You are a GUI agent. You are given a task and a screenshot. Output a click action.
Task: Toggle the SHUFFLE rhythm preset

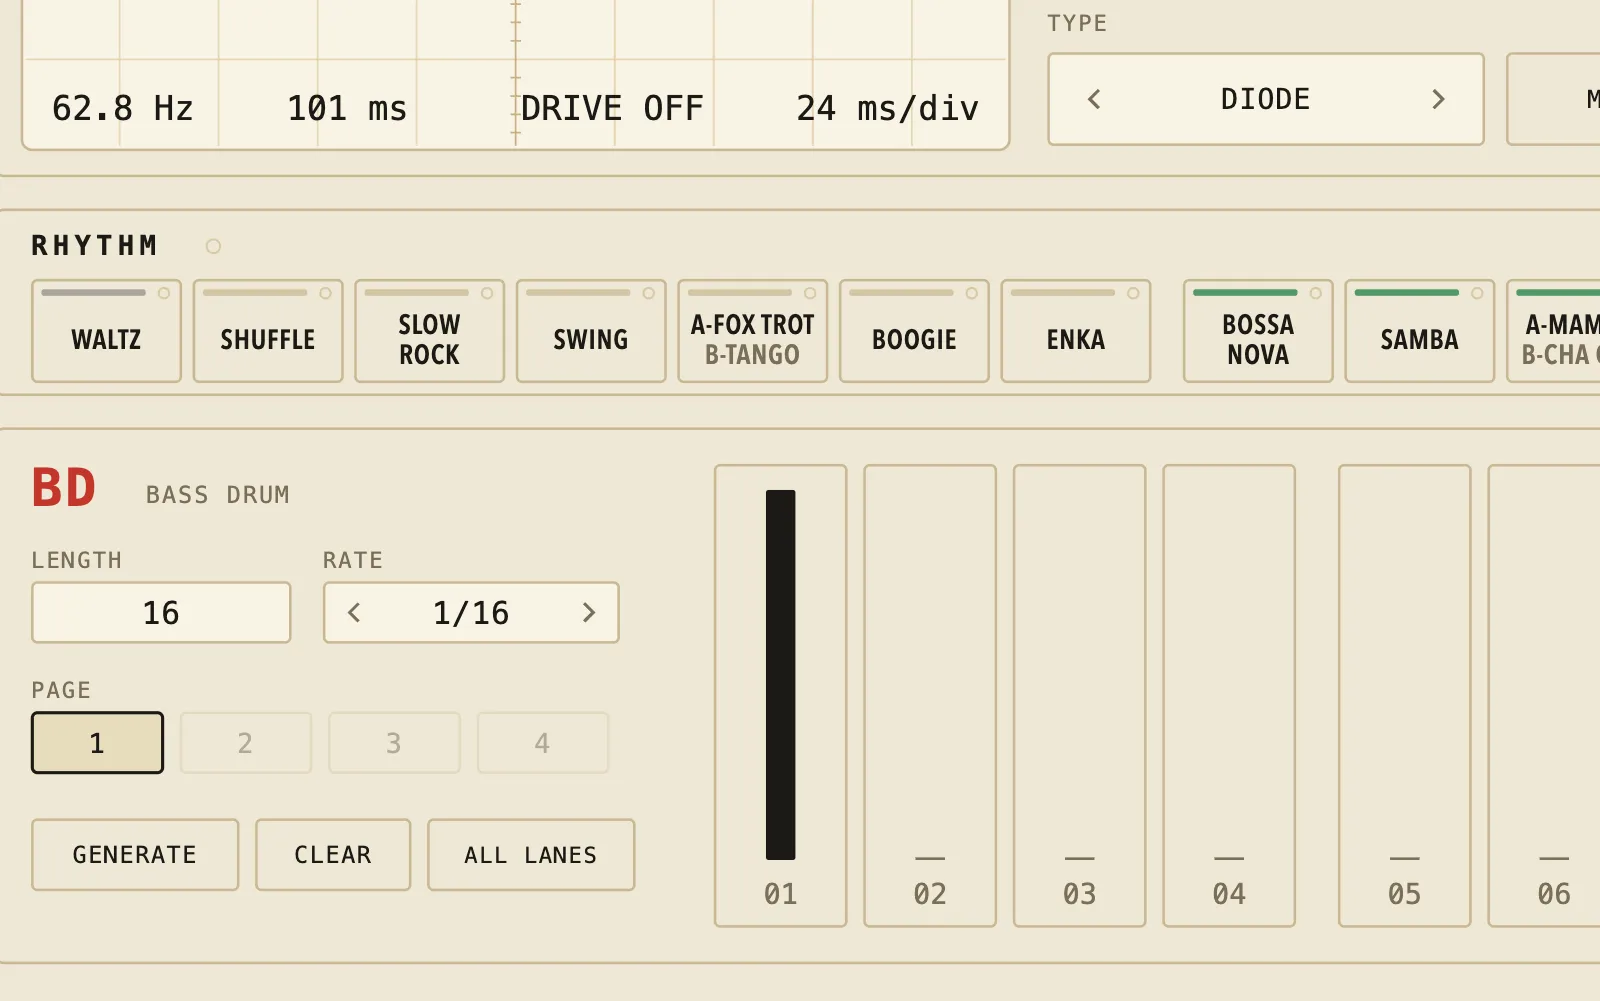click(x=268, y=331)
